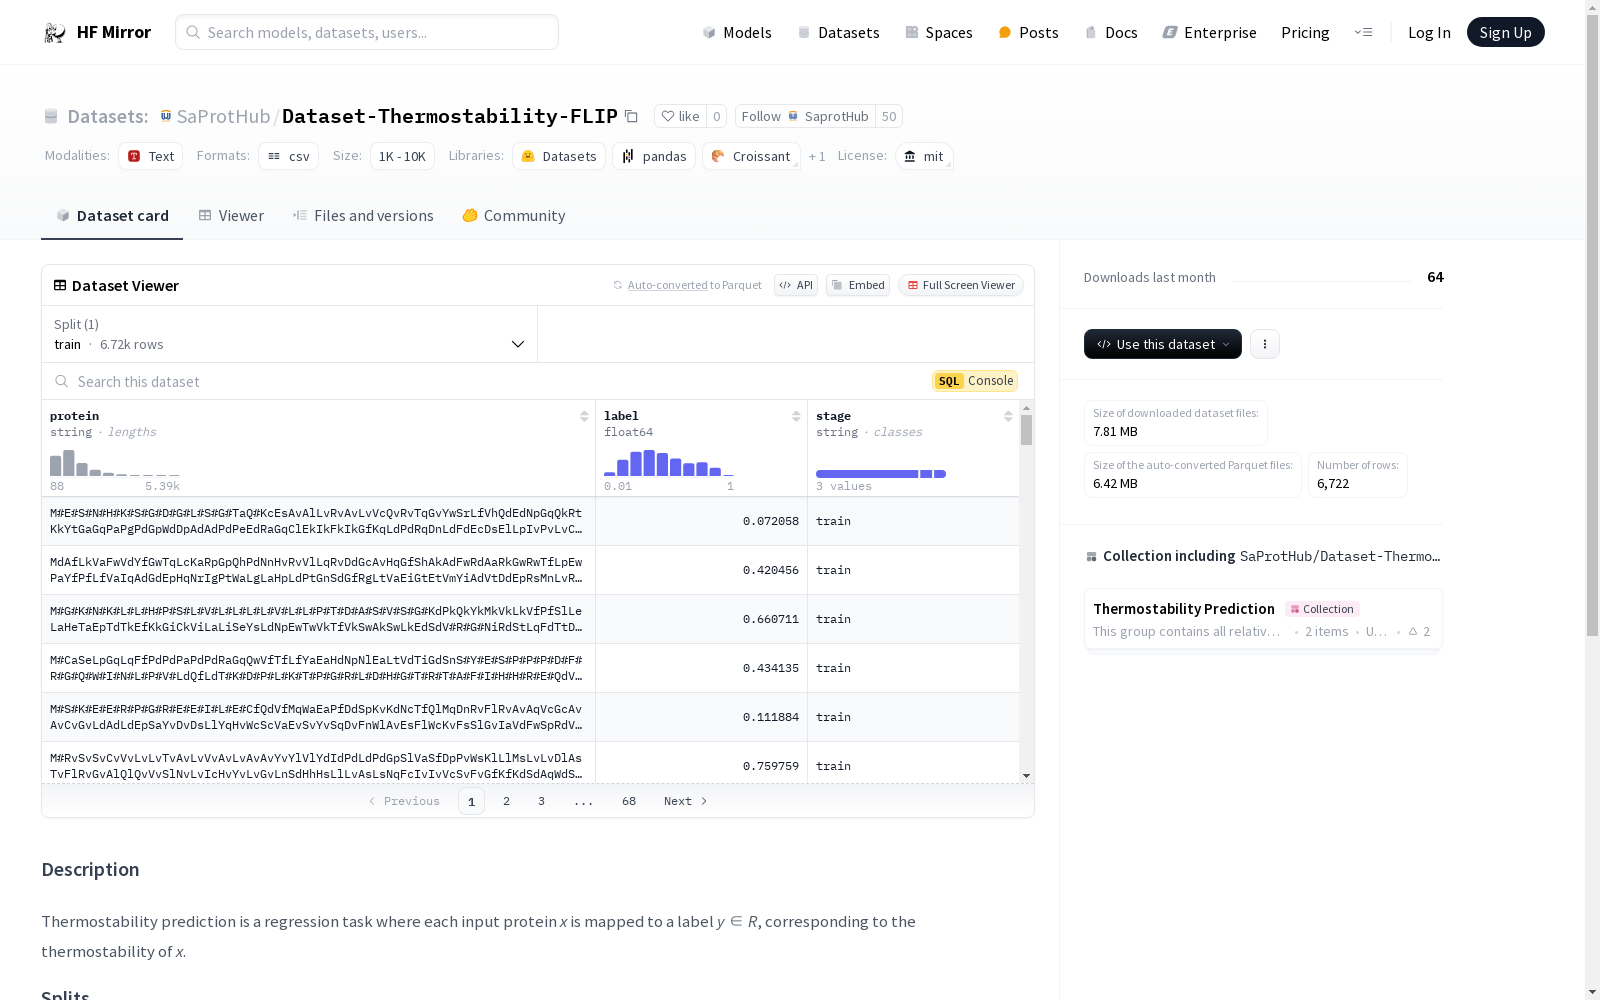
Task: Click the pandas library tag
Action: point(654,156)
